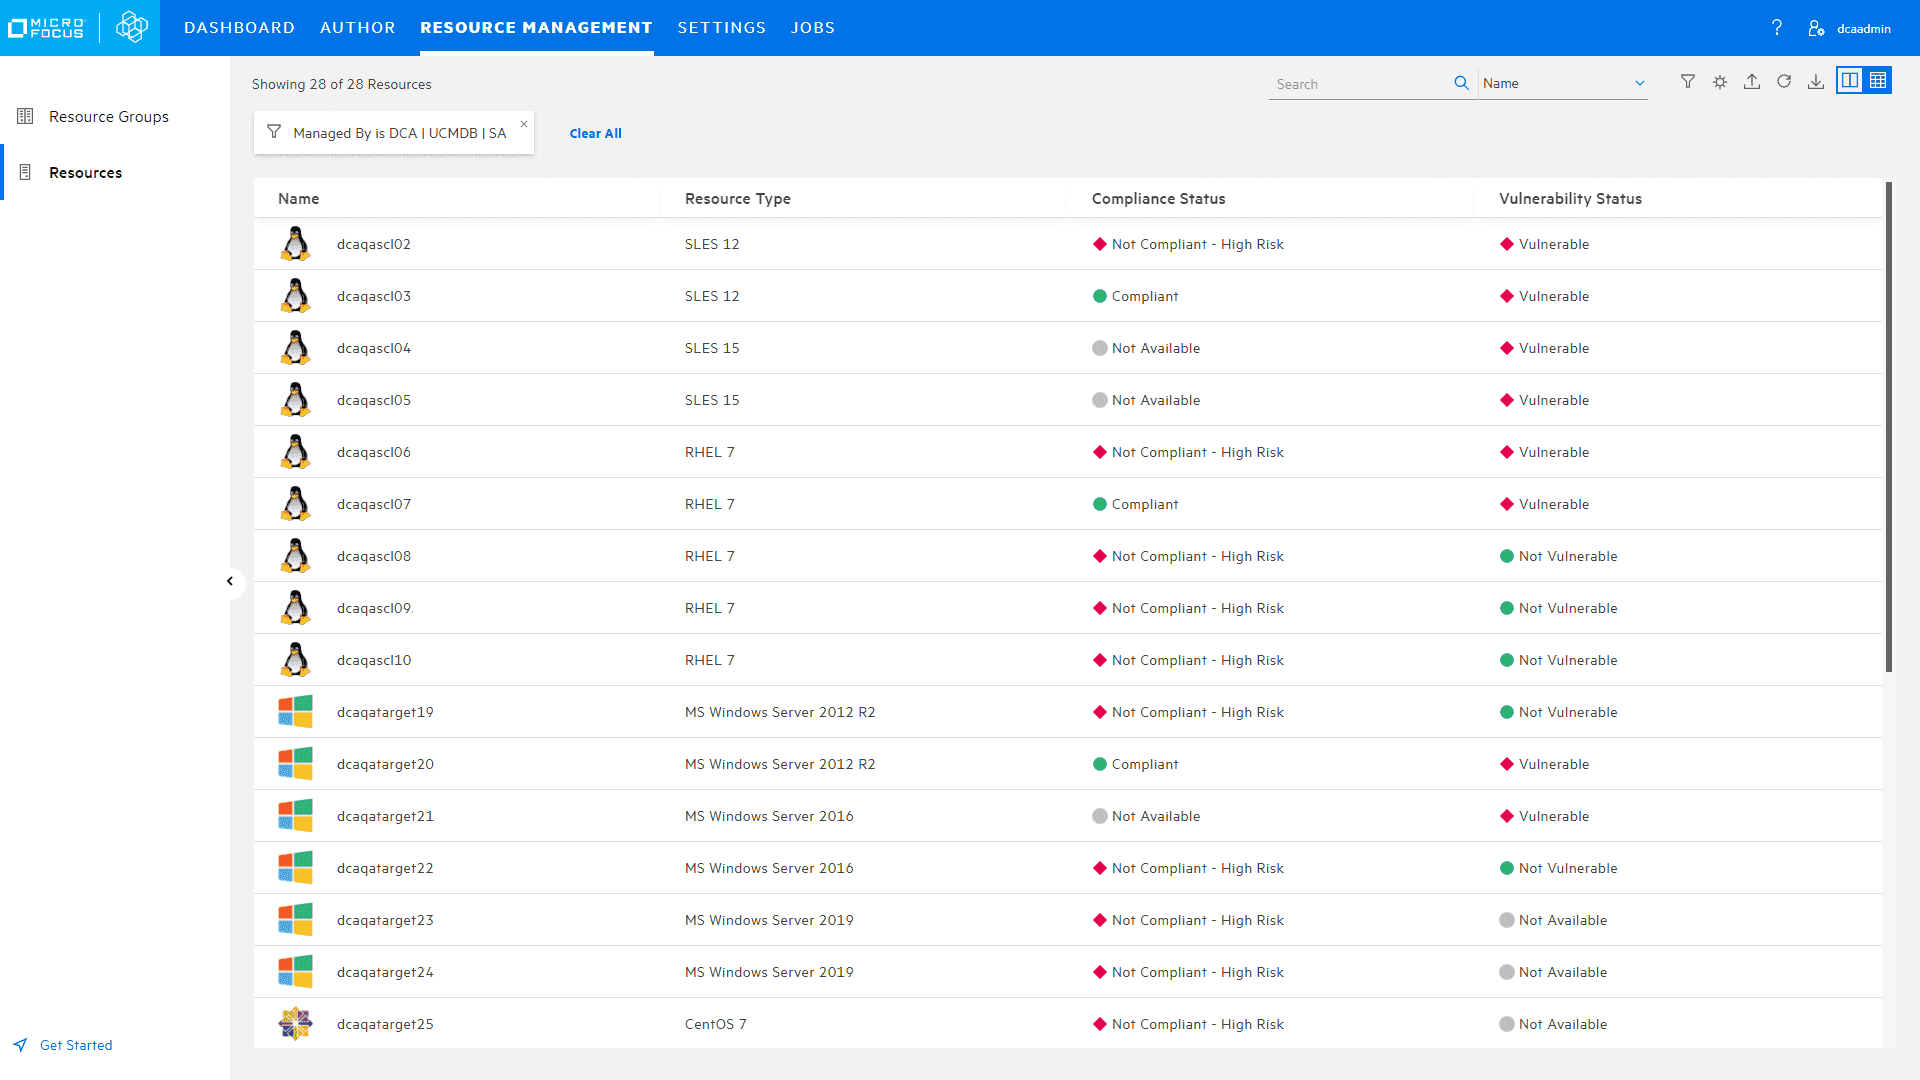
Task: Expand the Managed By filter chip
Action: click(393, 132)
